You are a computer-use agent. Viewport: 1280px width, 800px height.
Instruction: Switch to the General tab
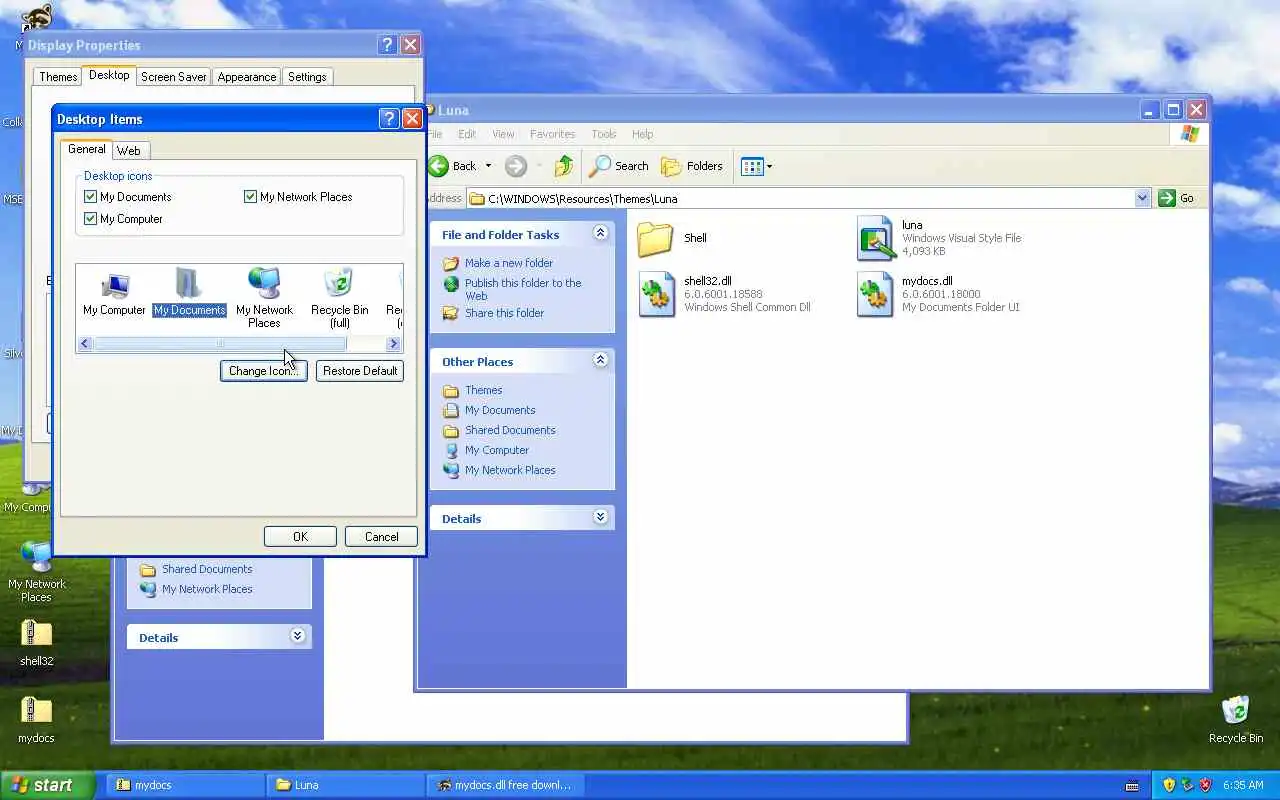87,149
